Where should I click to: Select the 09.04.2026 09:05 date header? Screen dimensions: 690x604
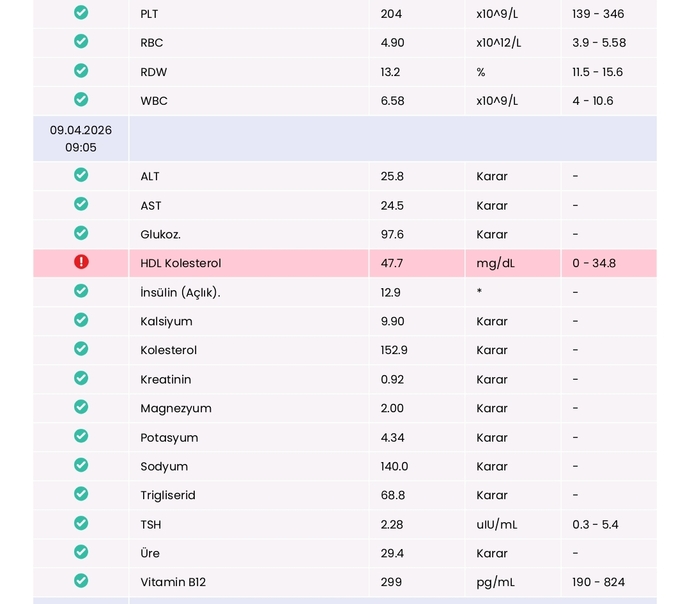click(81, 139)
